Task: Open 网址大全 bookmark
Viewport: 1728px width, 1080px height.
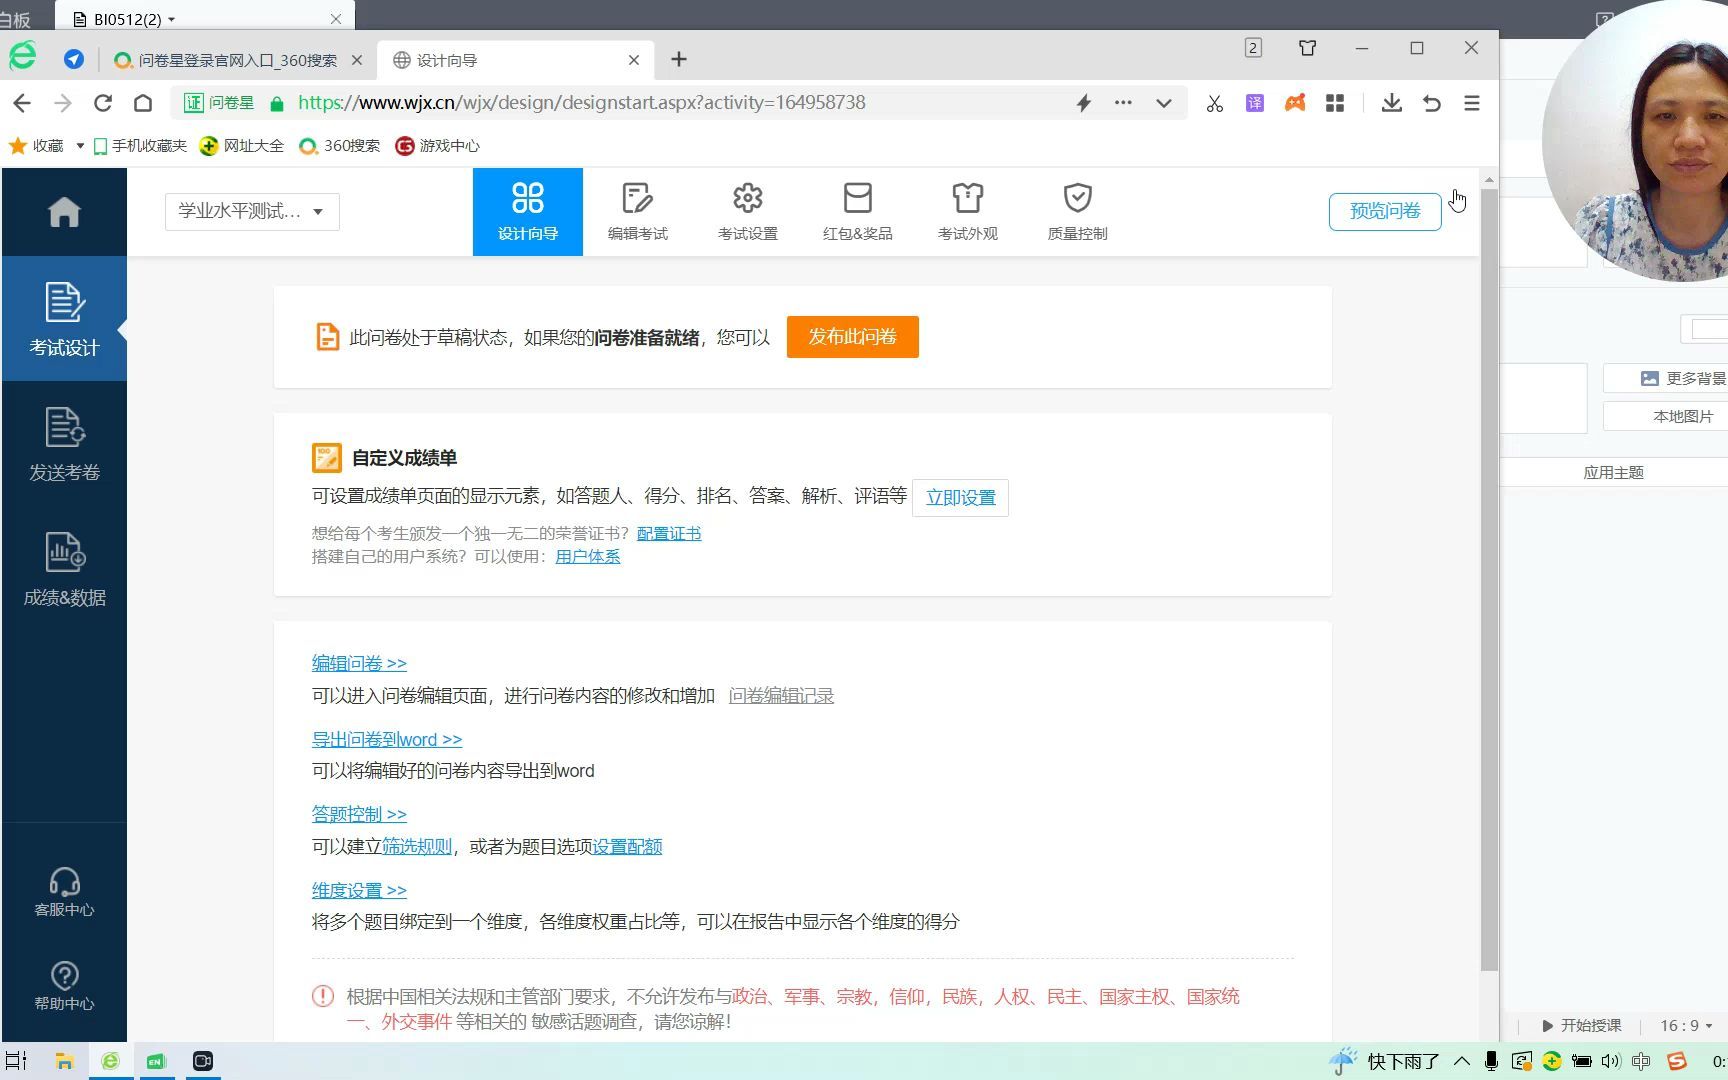Action: [242, 146]
